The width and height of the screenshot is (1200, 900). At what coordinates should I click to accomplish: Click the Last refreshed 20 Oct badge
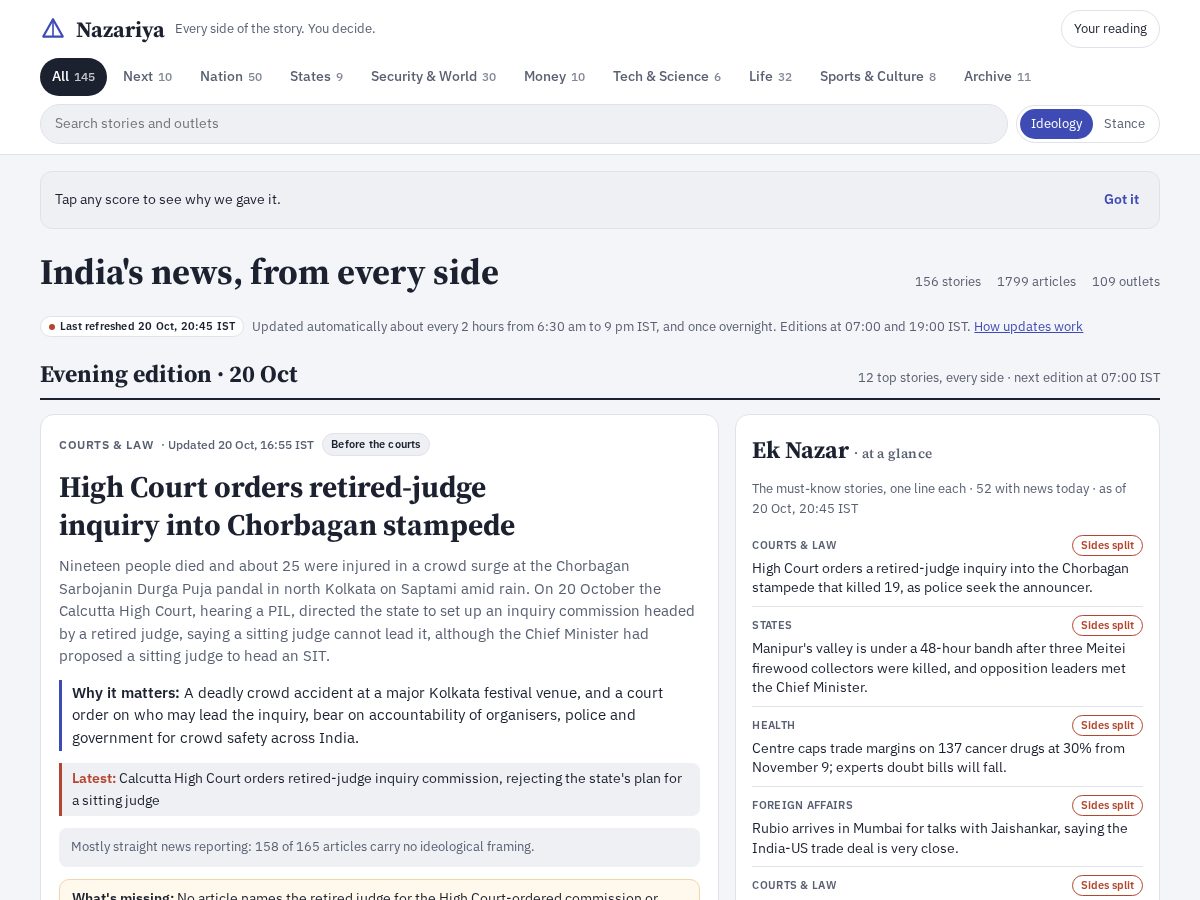click(x=142, y=327)
